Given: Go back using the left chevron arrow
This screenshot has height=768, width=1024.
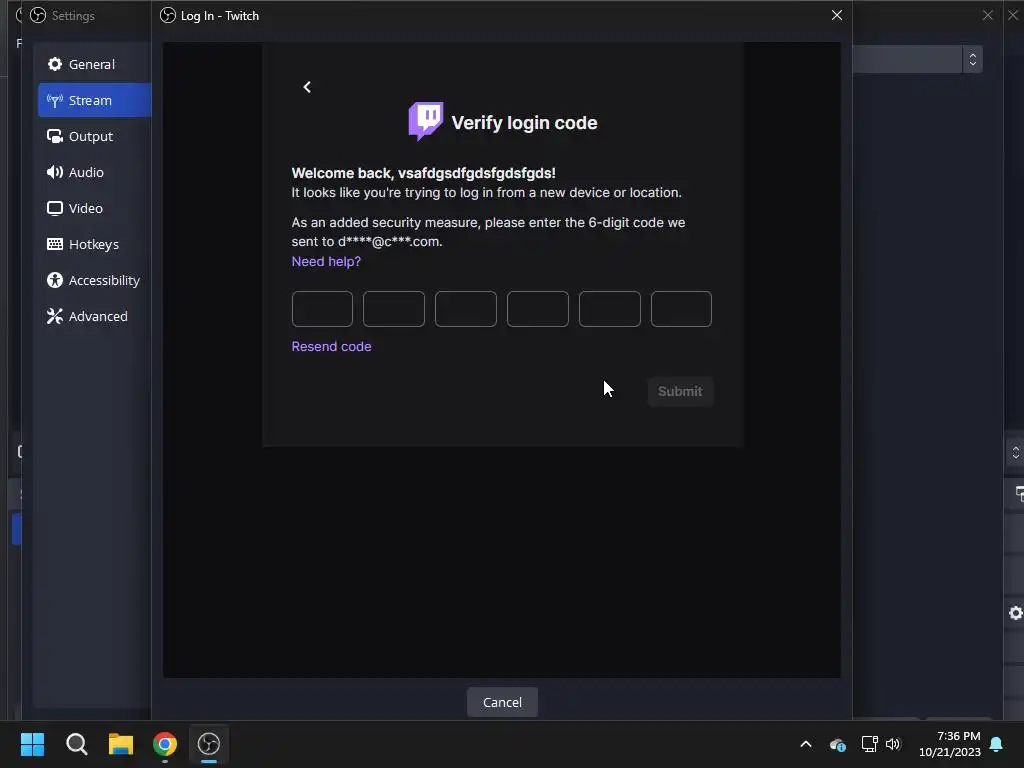Looking at the screenshot, I should [307, 87].
